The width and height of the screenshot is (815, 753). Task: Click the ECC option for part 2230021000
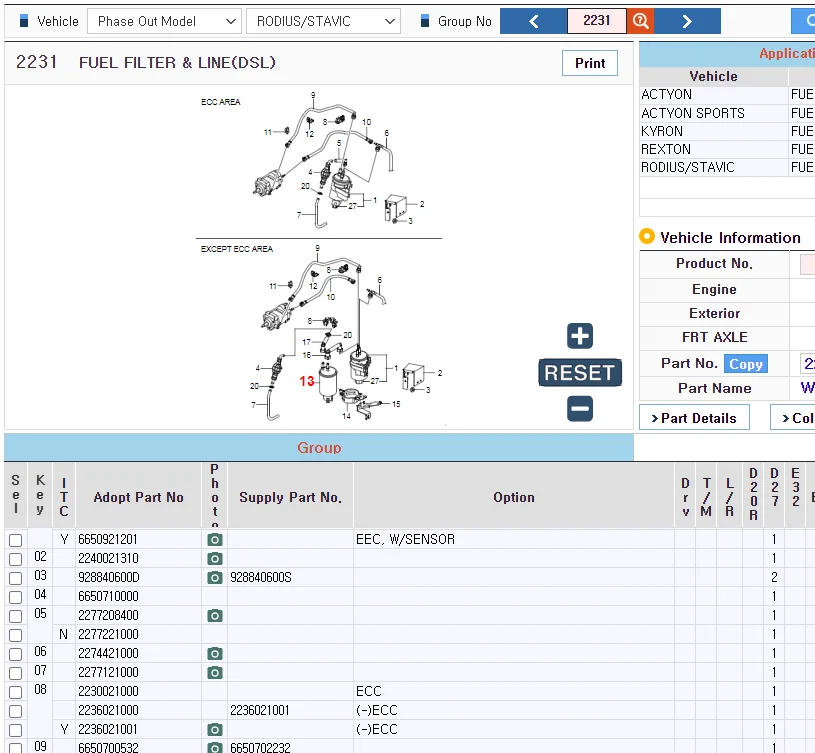(369, 691)
